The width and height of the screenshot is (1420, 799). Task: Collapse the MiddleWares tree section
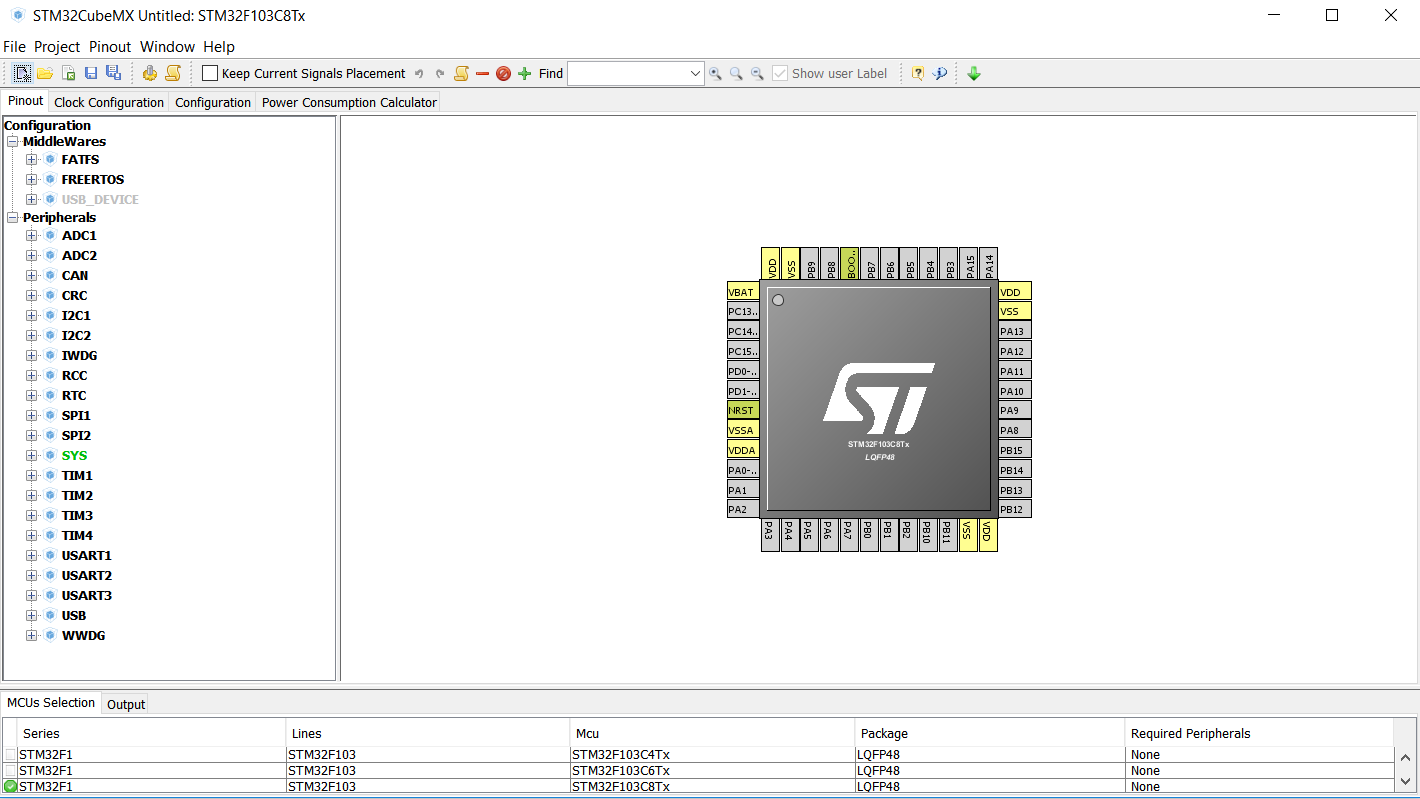13,141
